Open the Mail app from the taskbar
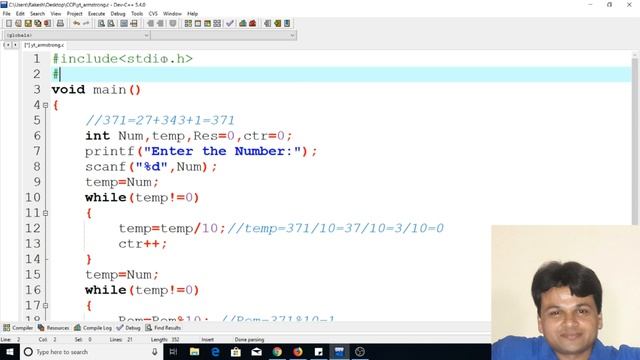 pos(256,352)
